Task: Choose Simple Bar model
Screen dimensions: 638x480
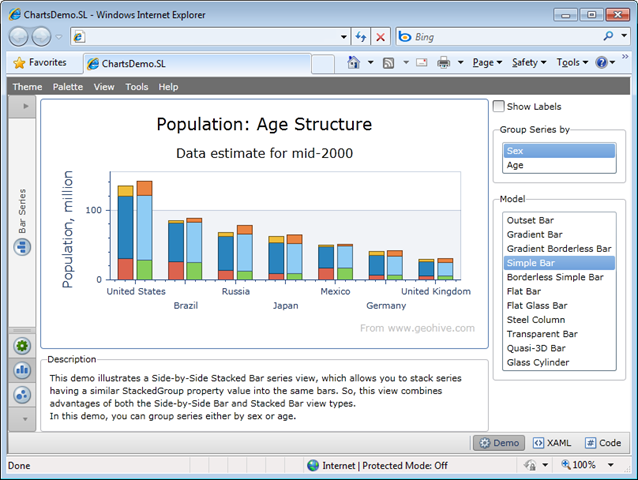Action: pyautogui.click(x=559, y=263)
